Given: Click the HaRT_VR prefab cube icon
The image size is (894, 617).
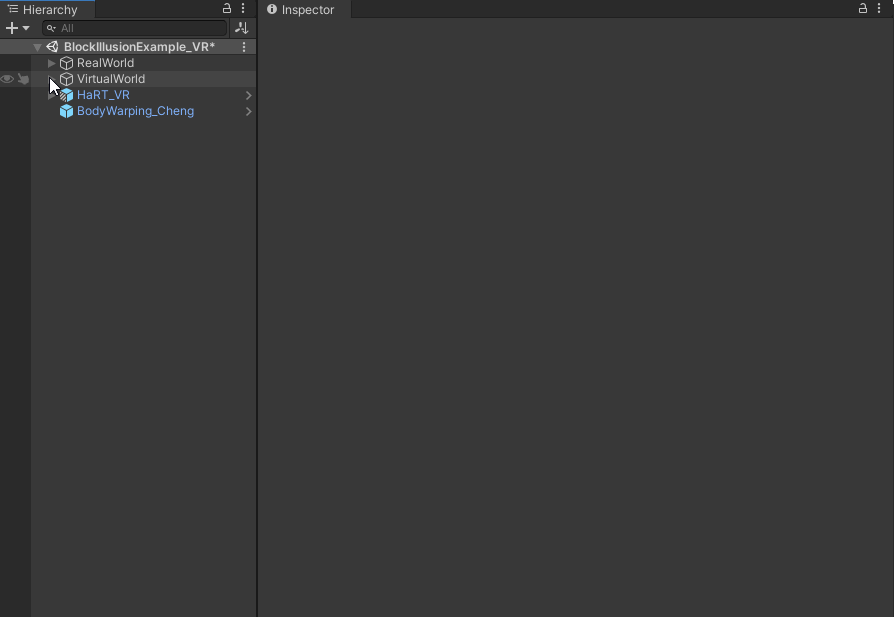Looking at the screenshot, I should tap(67, 95).
